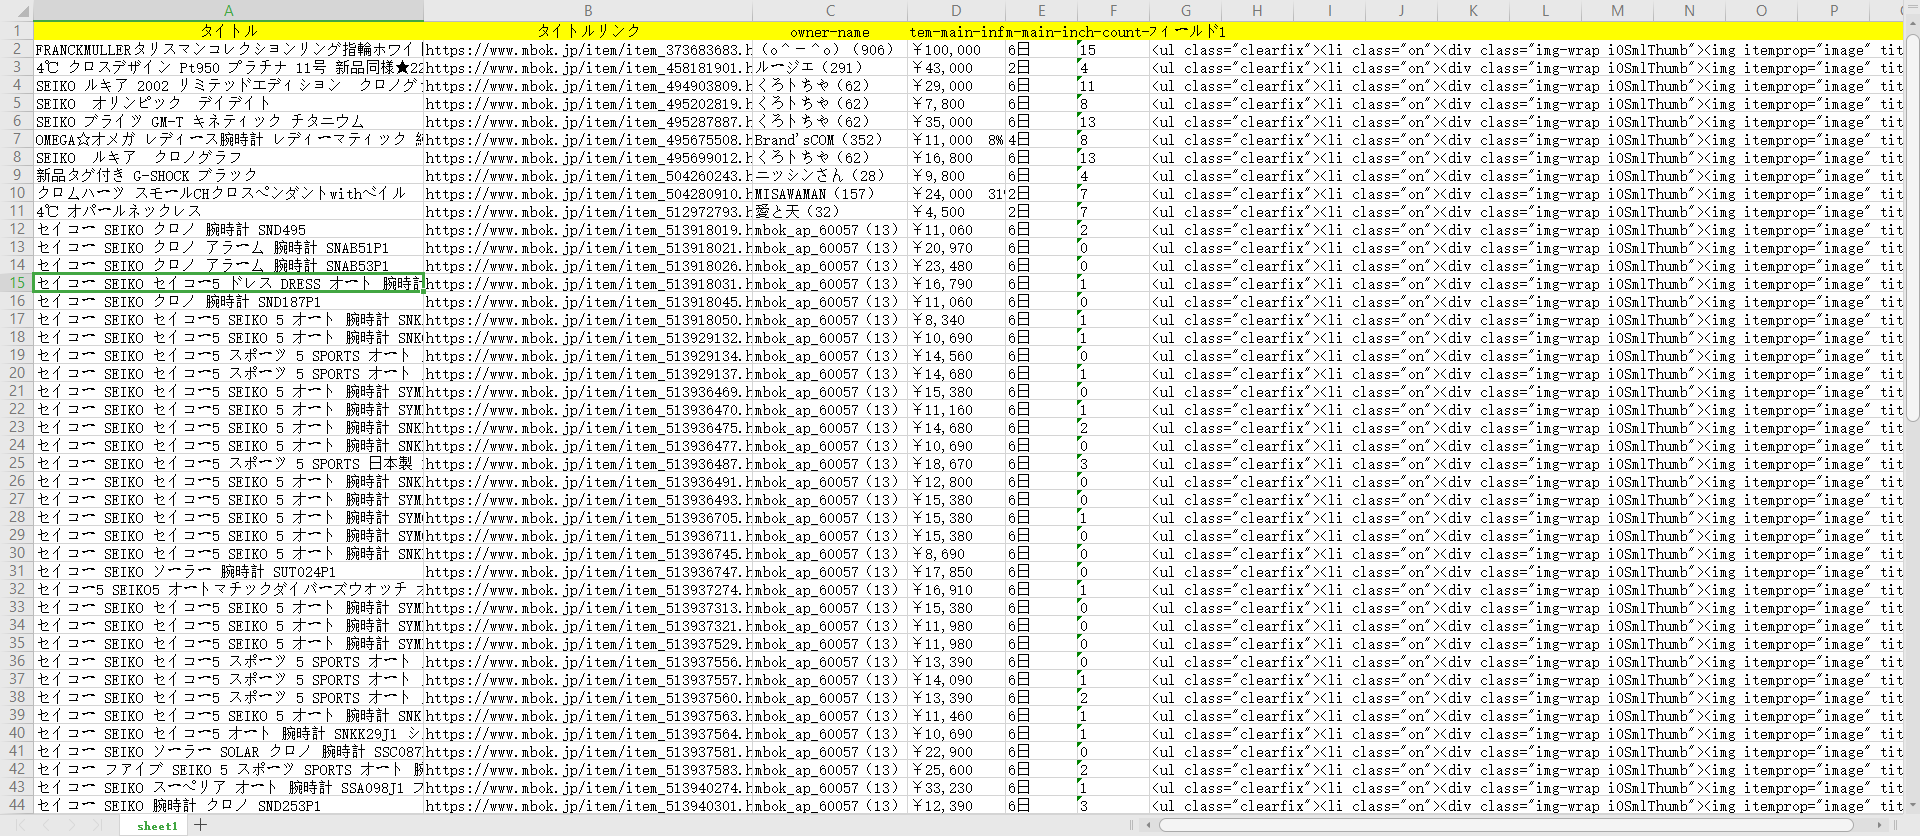The width and height of the screenshot is (1920, 836).
Task: Select row 1 header
Action: [16, 31]
